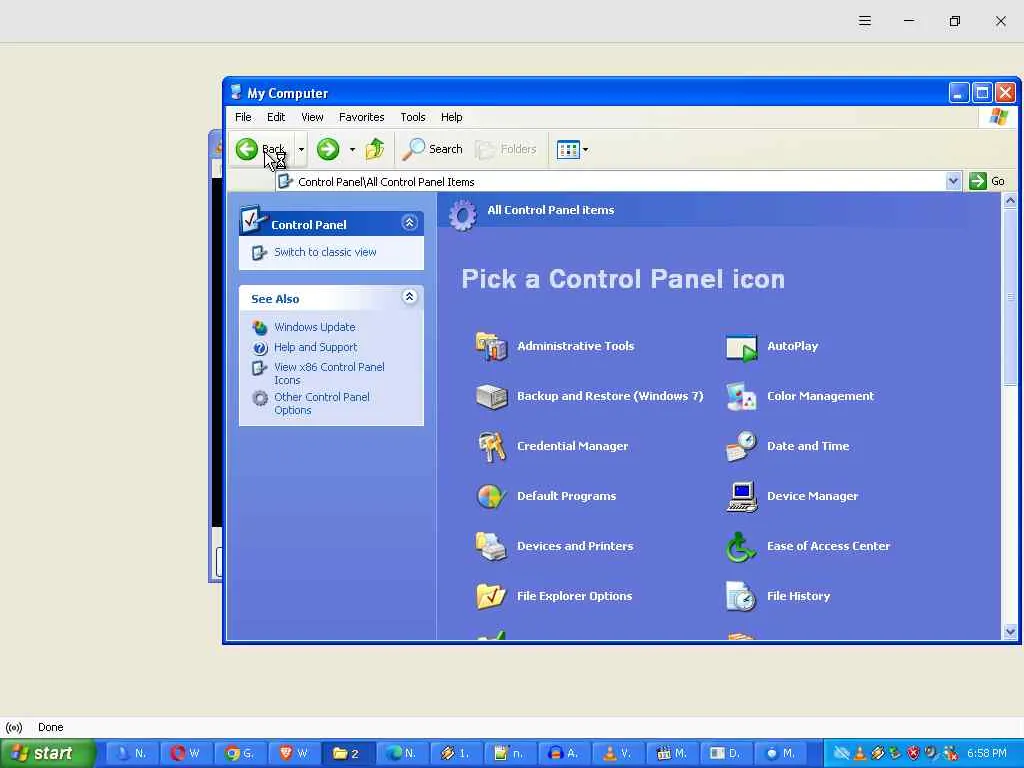The height and width of the screenshot is (768, 1024).
Task: Switch to Chrome taskbar button
Action: [x=238, y=753]
